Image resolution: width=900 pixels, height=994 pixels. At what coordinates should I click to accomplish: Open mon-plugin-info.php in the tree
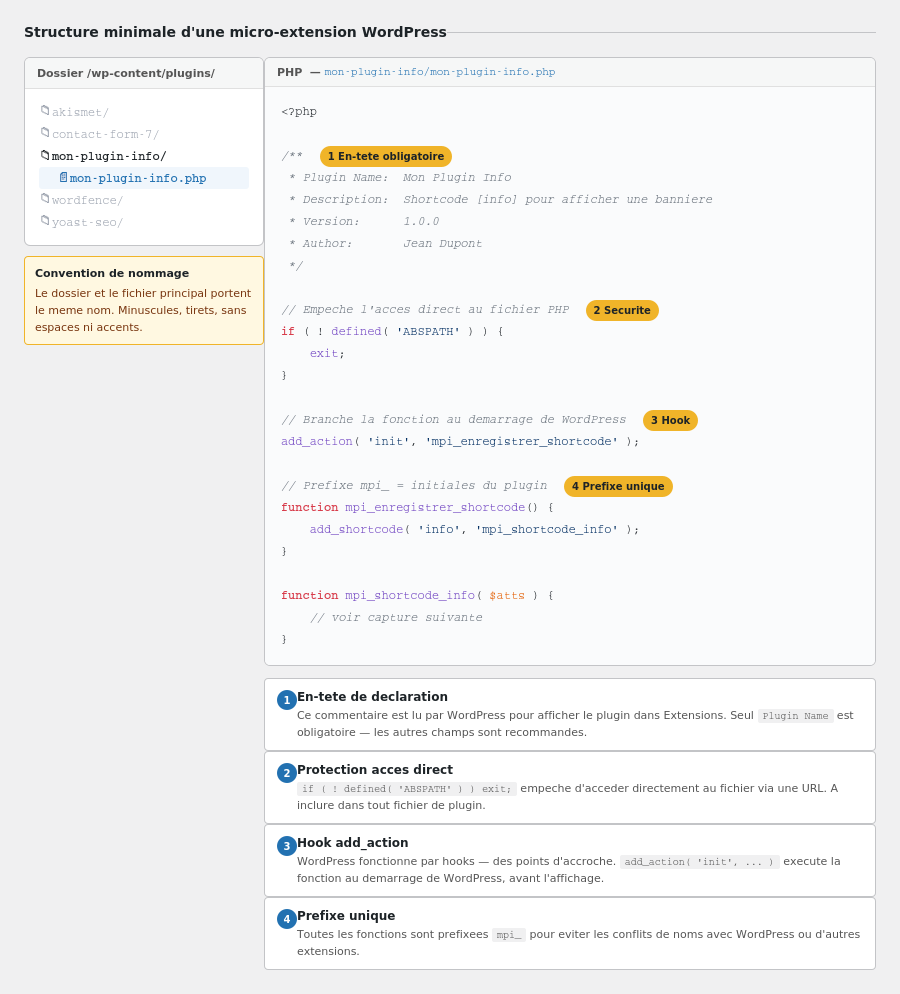coord(144,178)
